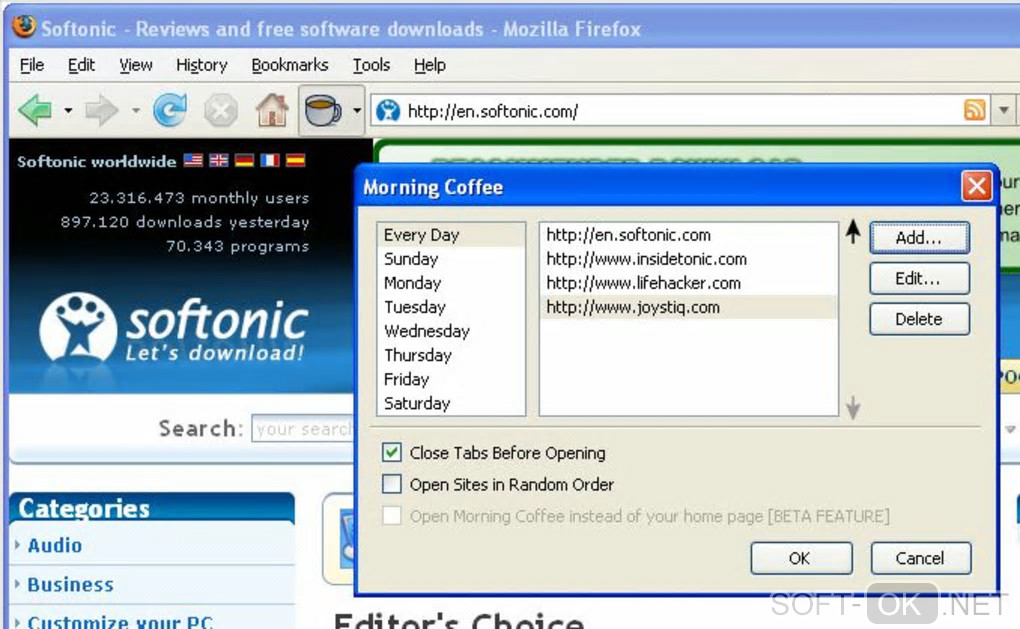Close the Morning Coffee dialog
The image size is (1020, 629).
[976, 187]
